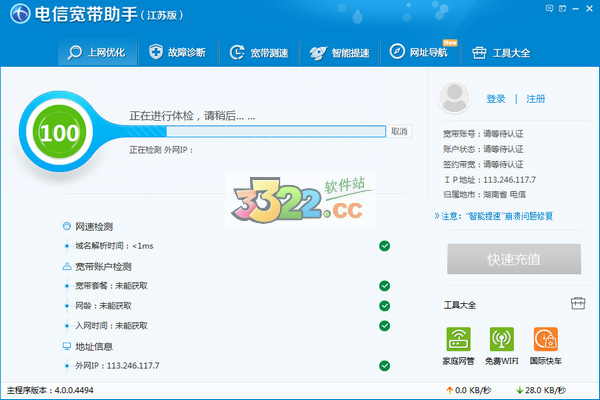Open the feedback message icon in title bar
The height and width of the screenshot is (400, 600).
(x=549, y=8)
